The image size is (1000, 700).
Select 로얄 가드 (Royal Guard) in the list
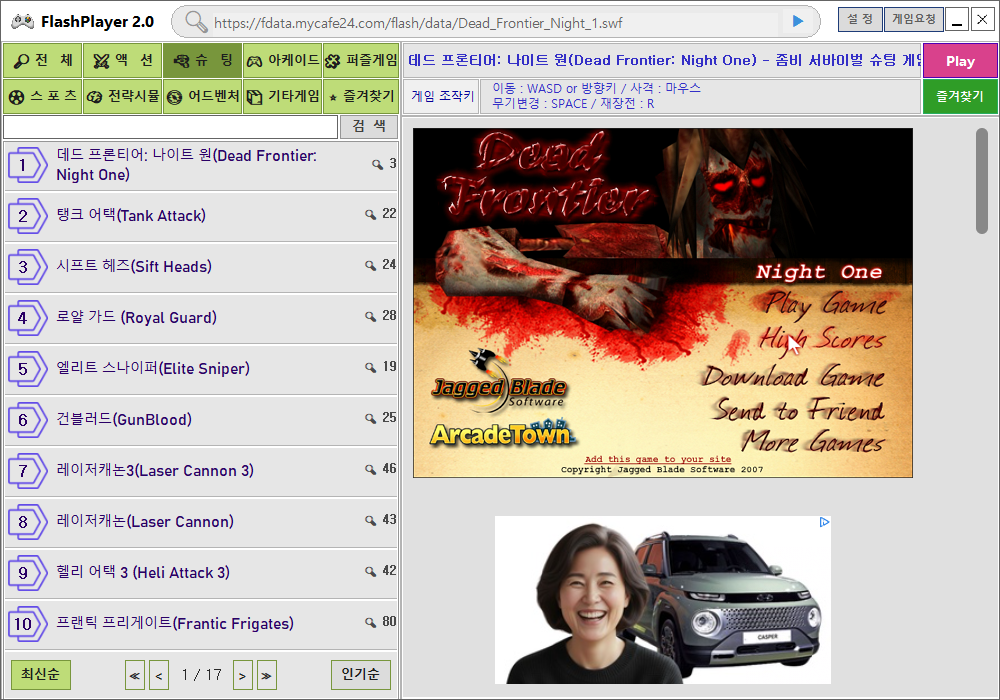pos(201,319)
